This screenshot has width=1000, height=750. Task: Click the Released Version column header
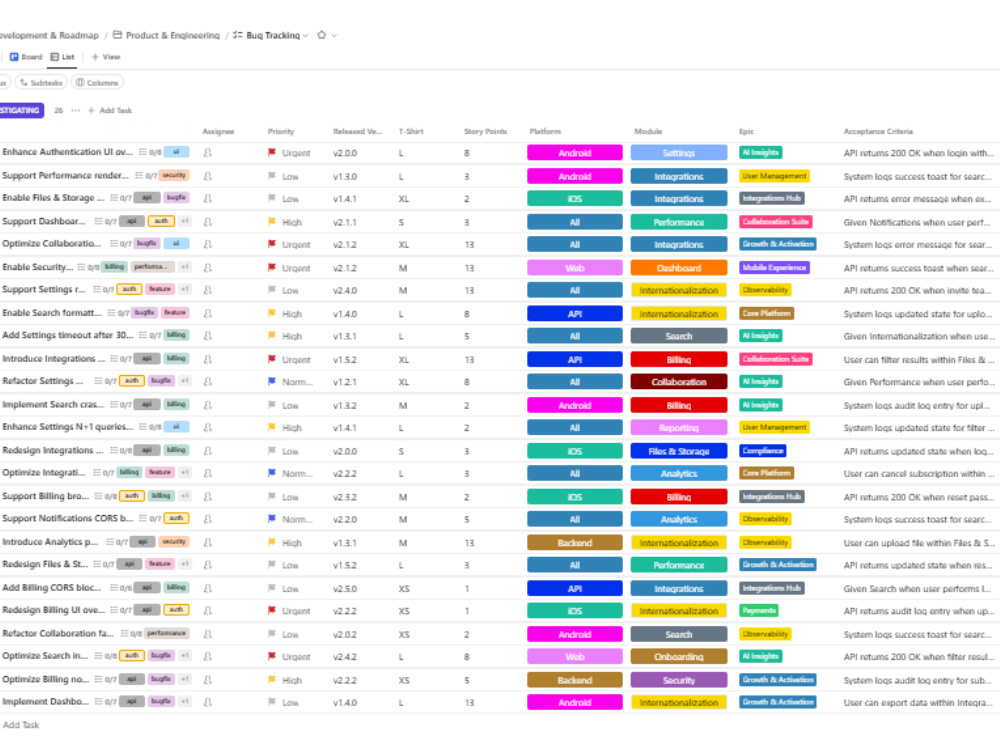coord(357,131)
